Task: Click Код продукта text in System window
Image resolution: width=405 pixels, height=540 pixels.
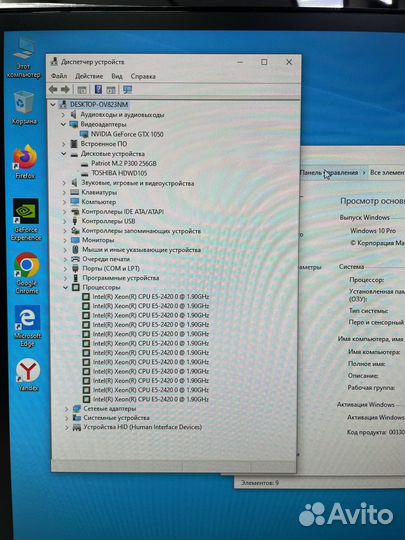Action: coord(376,432)
